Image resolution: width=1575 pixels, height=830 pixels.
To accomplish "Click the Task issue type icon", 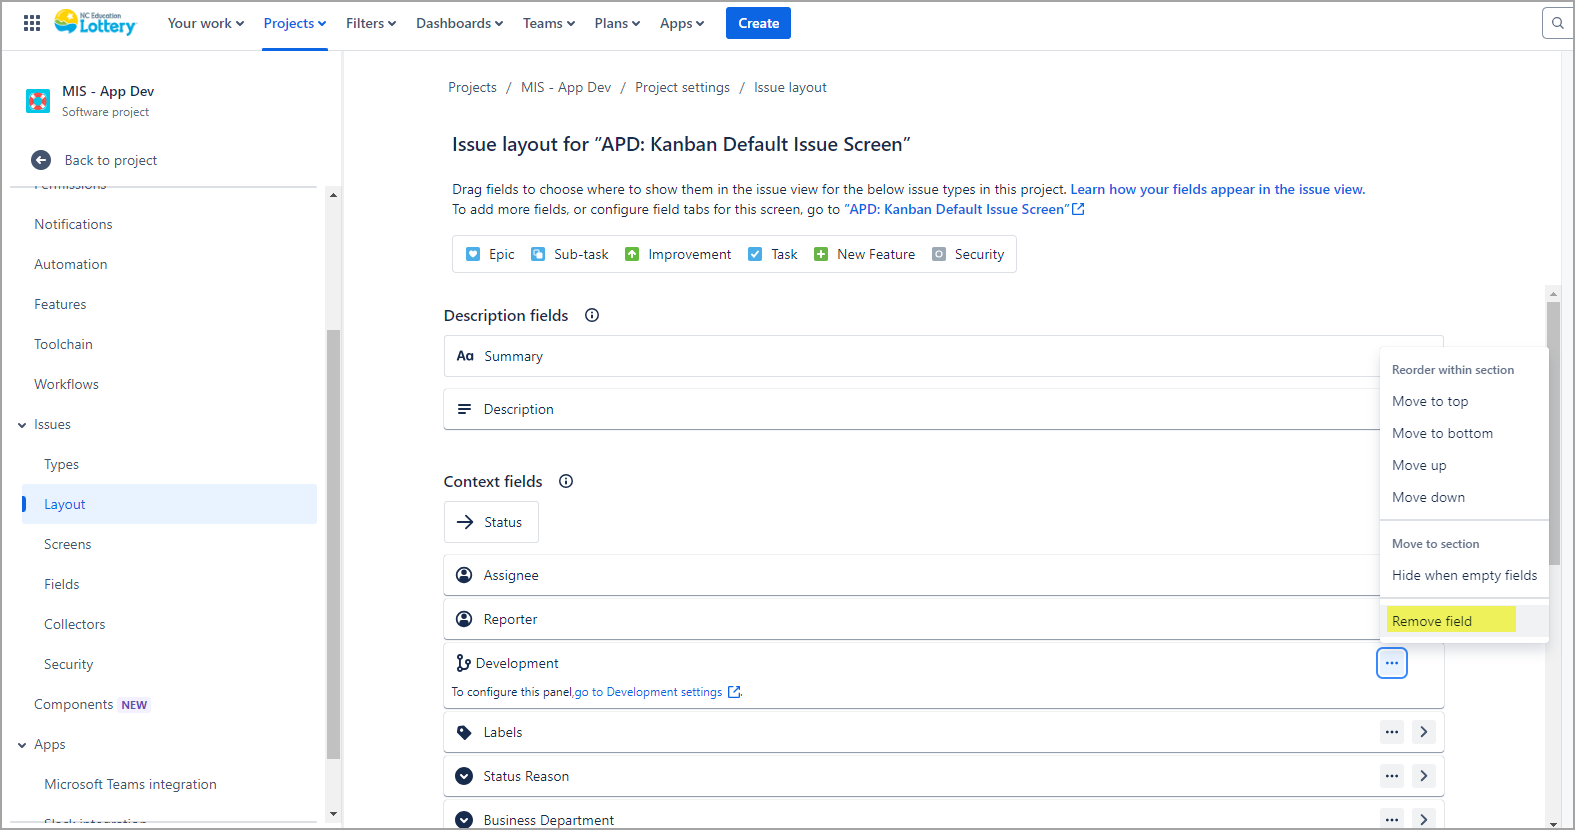I will pyautogui.click(x=755, y=254).
